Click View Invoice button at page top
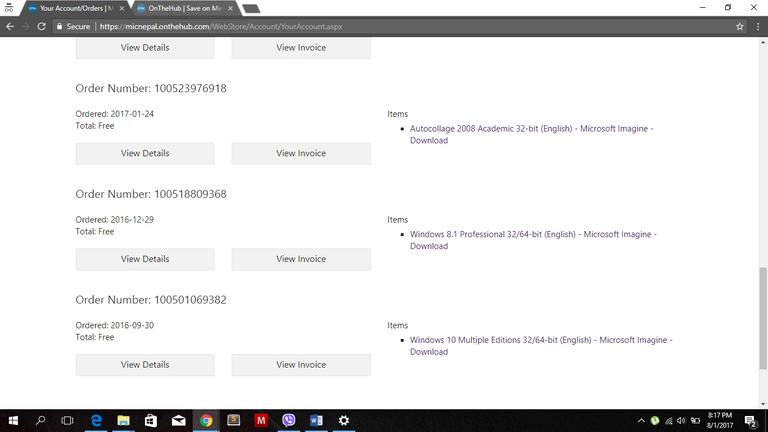 tap(301, 48)
